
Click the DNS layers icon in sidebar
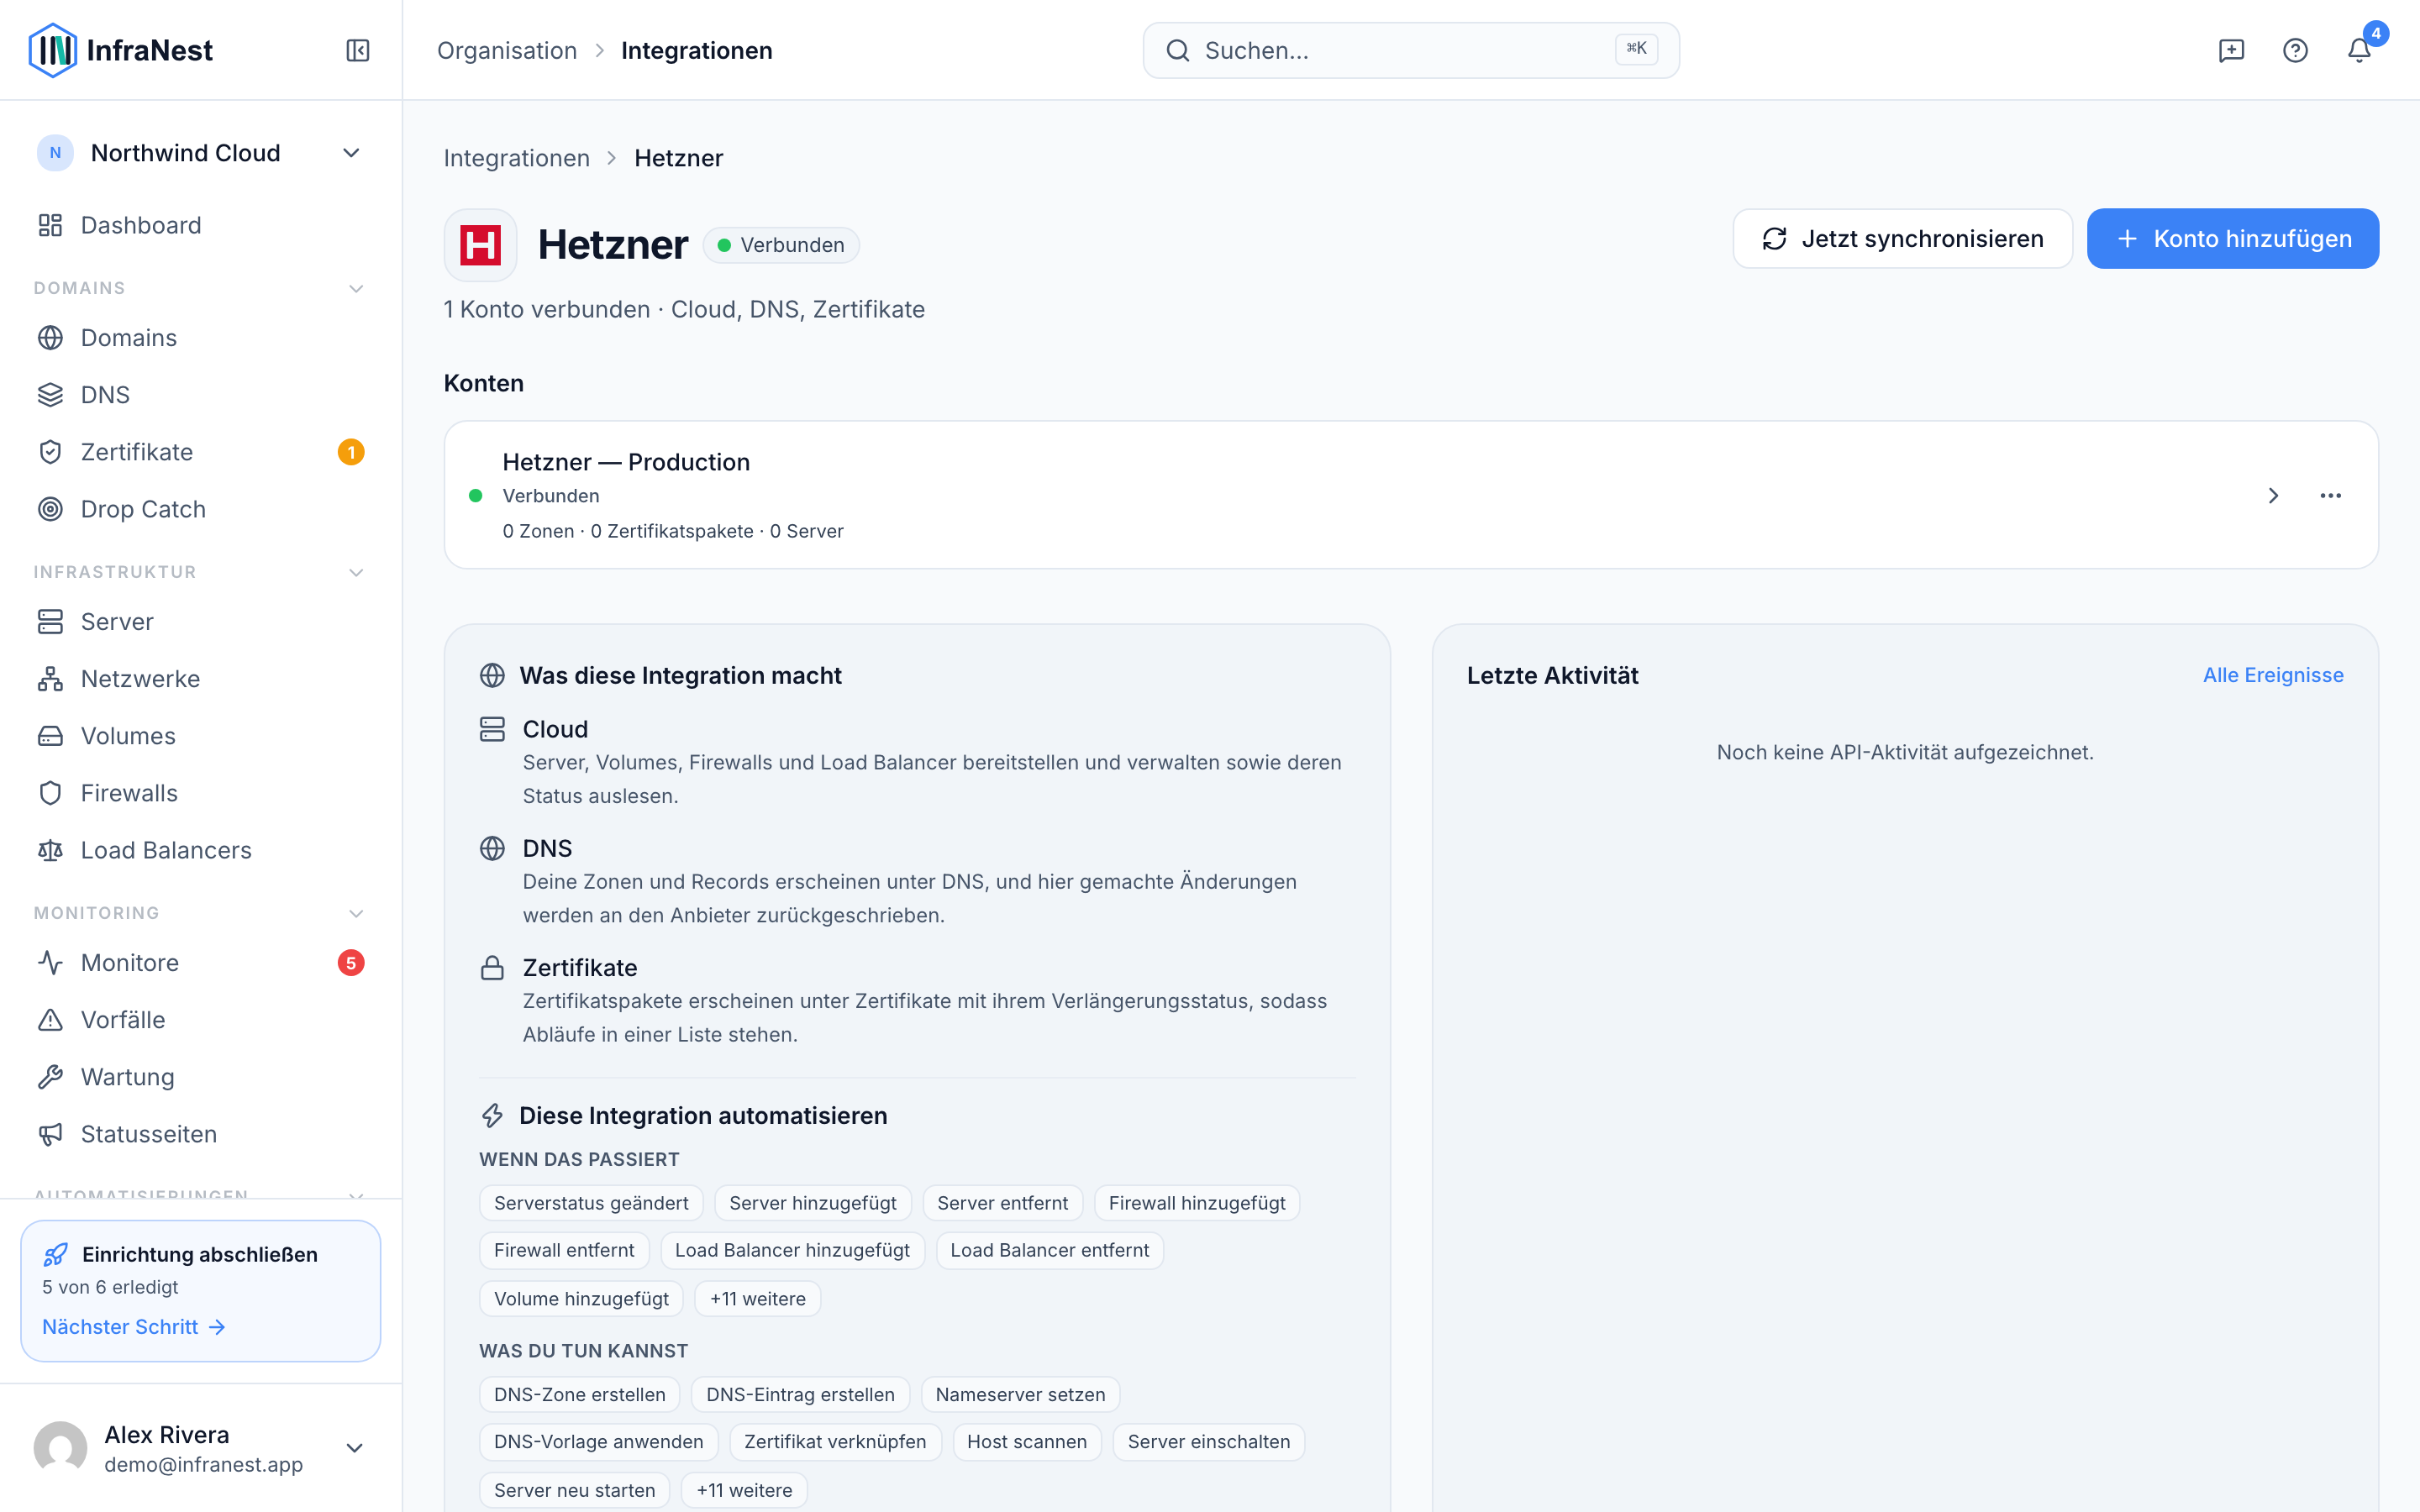tap(50, 395)
